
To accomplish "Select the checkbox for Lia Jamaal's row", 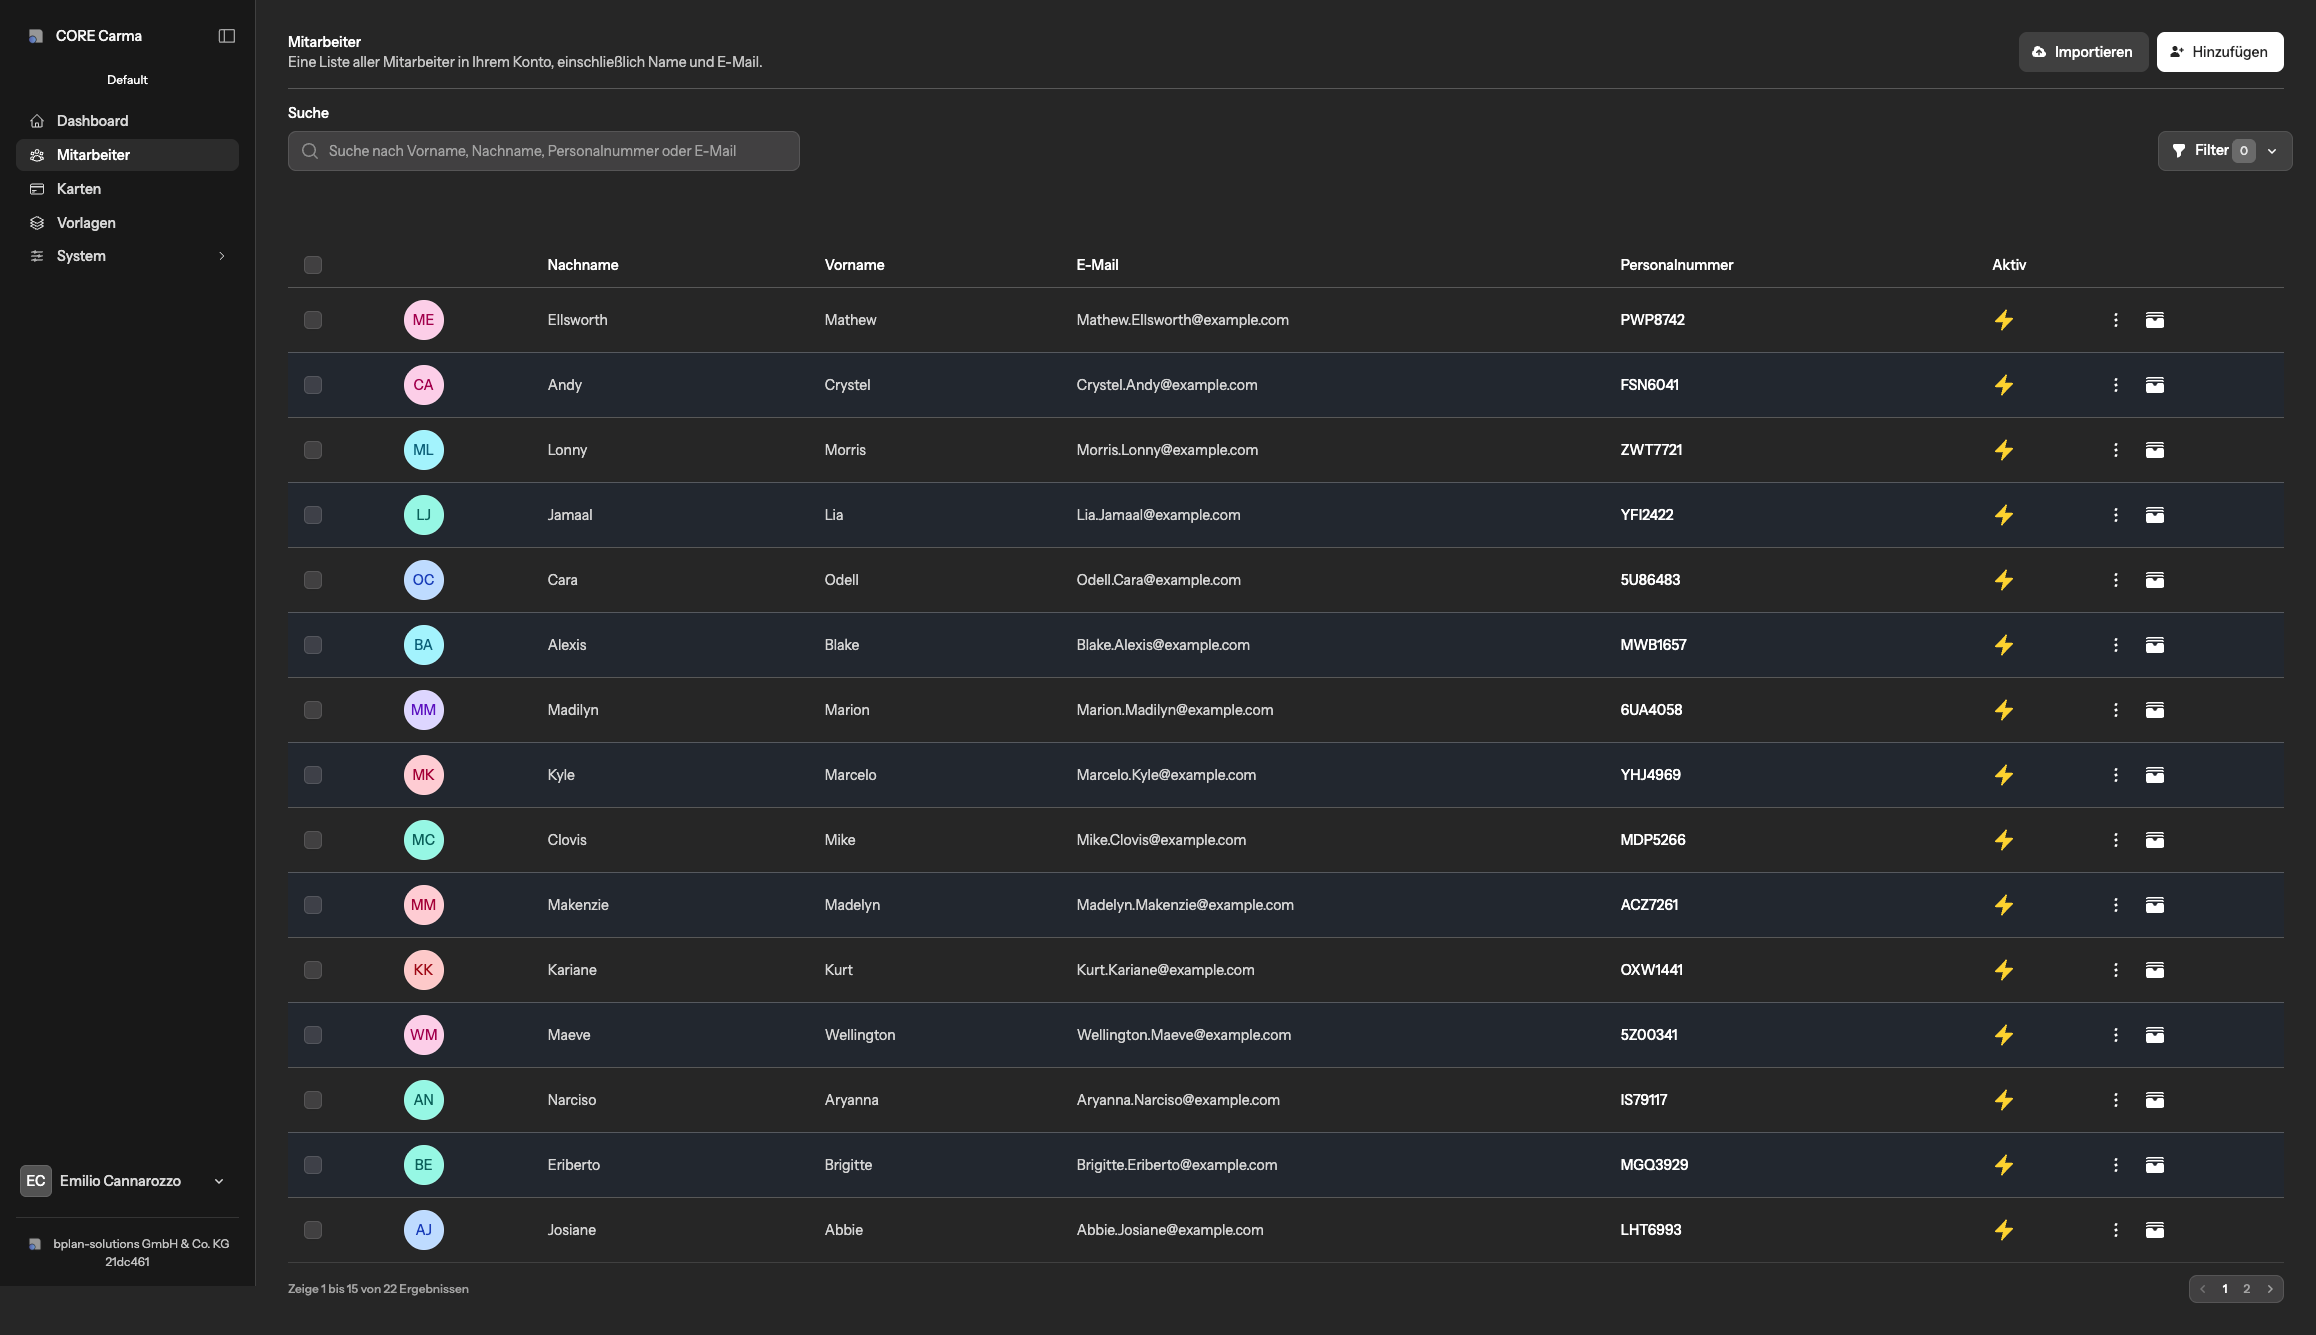I will pyautogui.click(x=313, y=515).
